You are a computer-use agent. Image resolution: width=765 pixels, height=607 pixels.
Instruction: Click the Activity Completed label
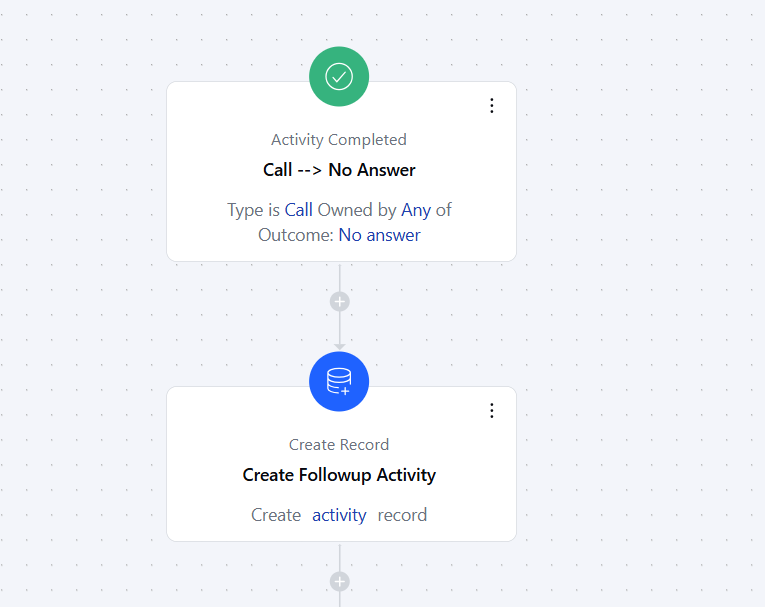339,140
